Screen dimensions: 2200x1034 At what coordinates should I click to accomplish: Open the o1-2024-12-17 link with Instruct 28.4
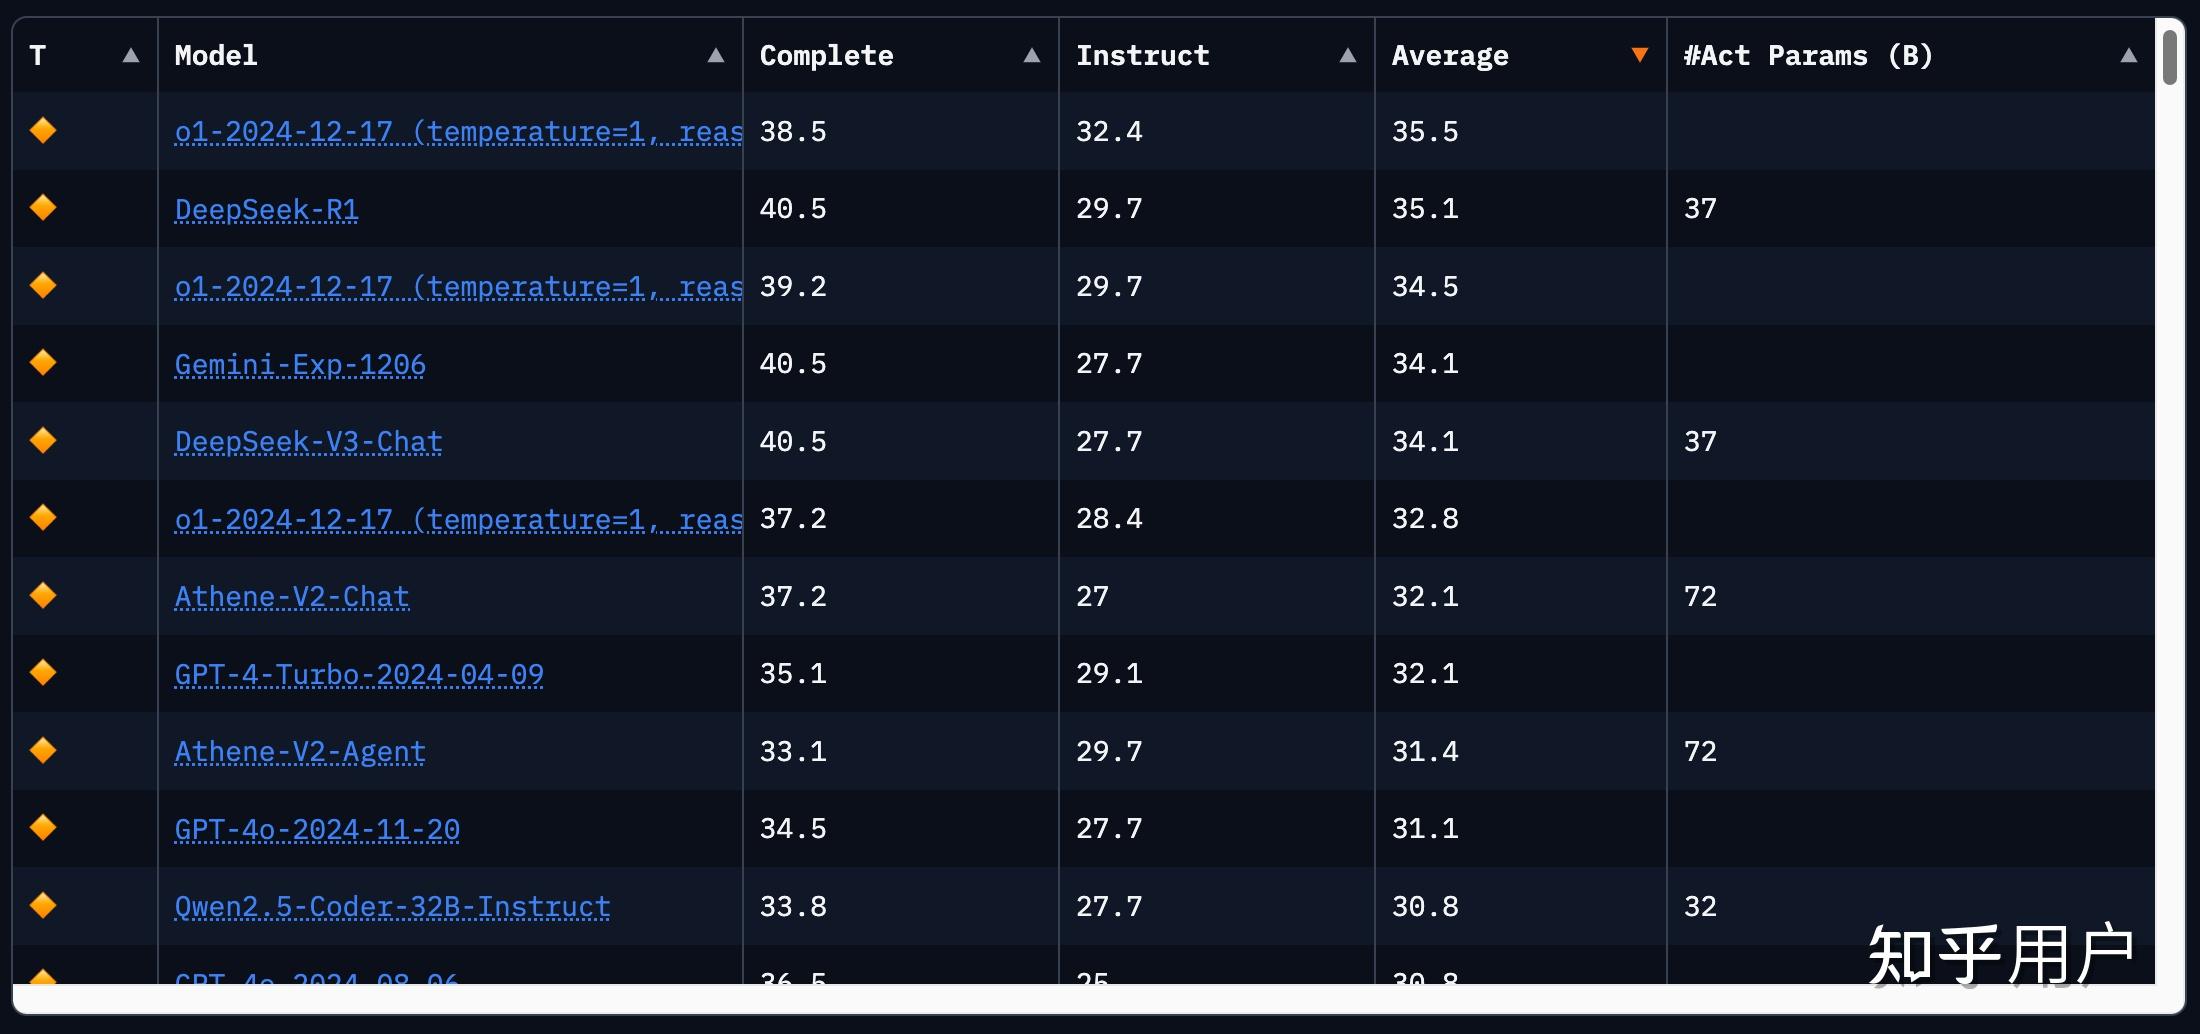click(458, 520)
